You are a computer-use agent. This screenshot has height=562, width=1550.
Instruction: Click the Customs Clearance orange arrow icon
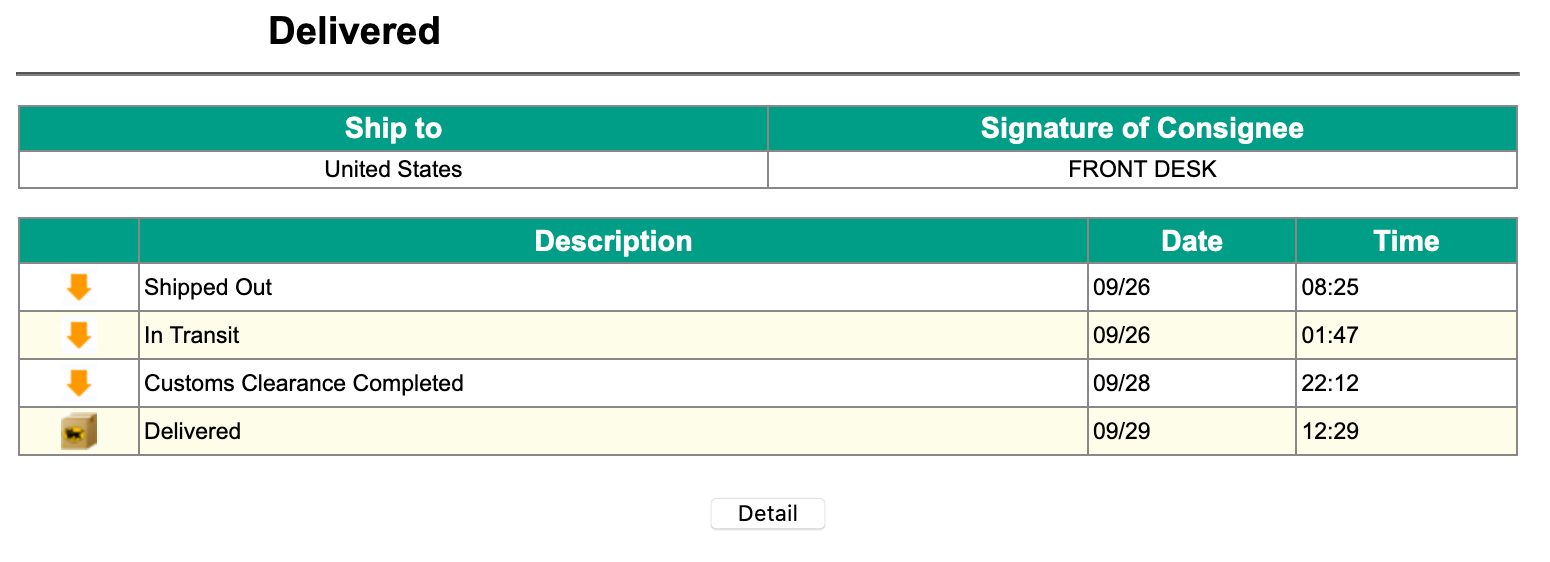click(79, 383)
